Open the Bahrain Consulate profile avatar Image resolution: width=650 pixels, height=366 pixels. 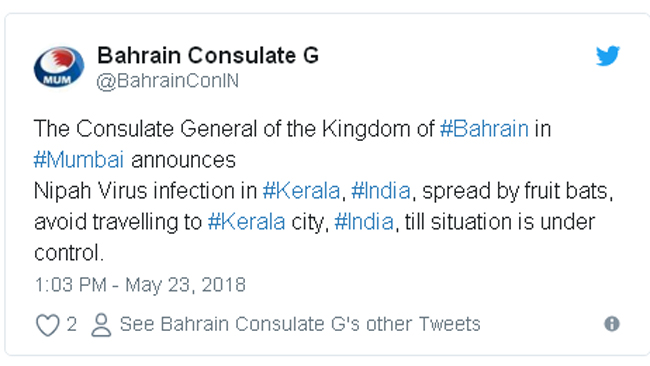(59, 67)
